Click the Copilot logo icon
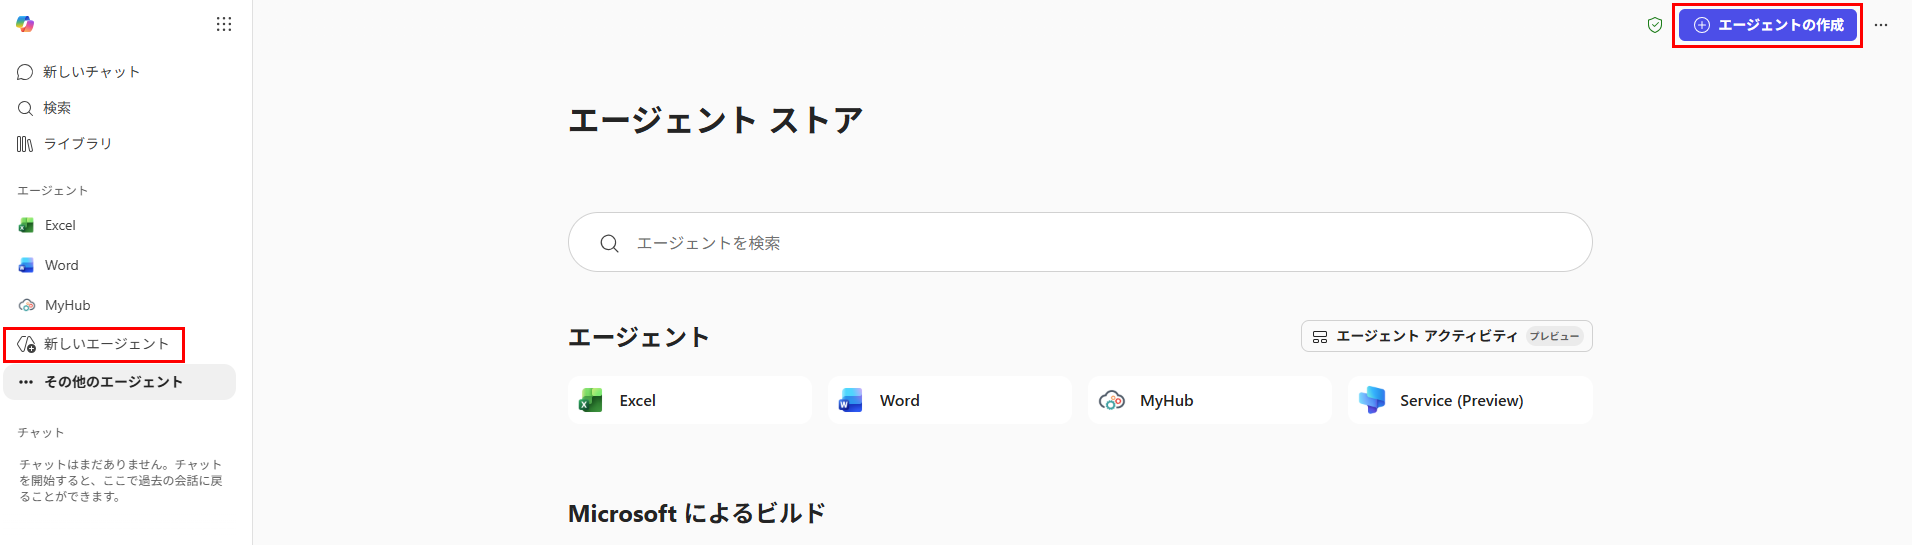The width and height of the screenshot is (1912, 545). pyautogui.click(x=25, y=24)
